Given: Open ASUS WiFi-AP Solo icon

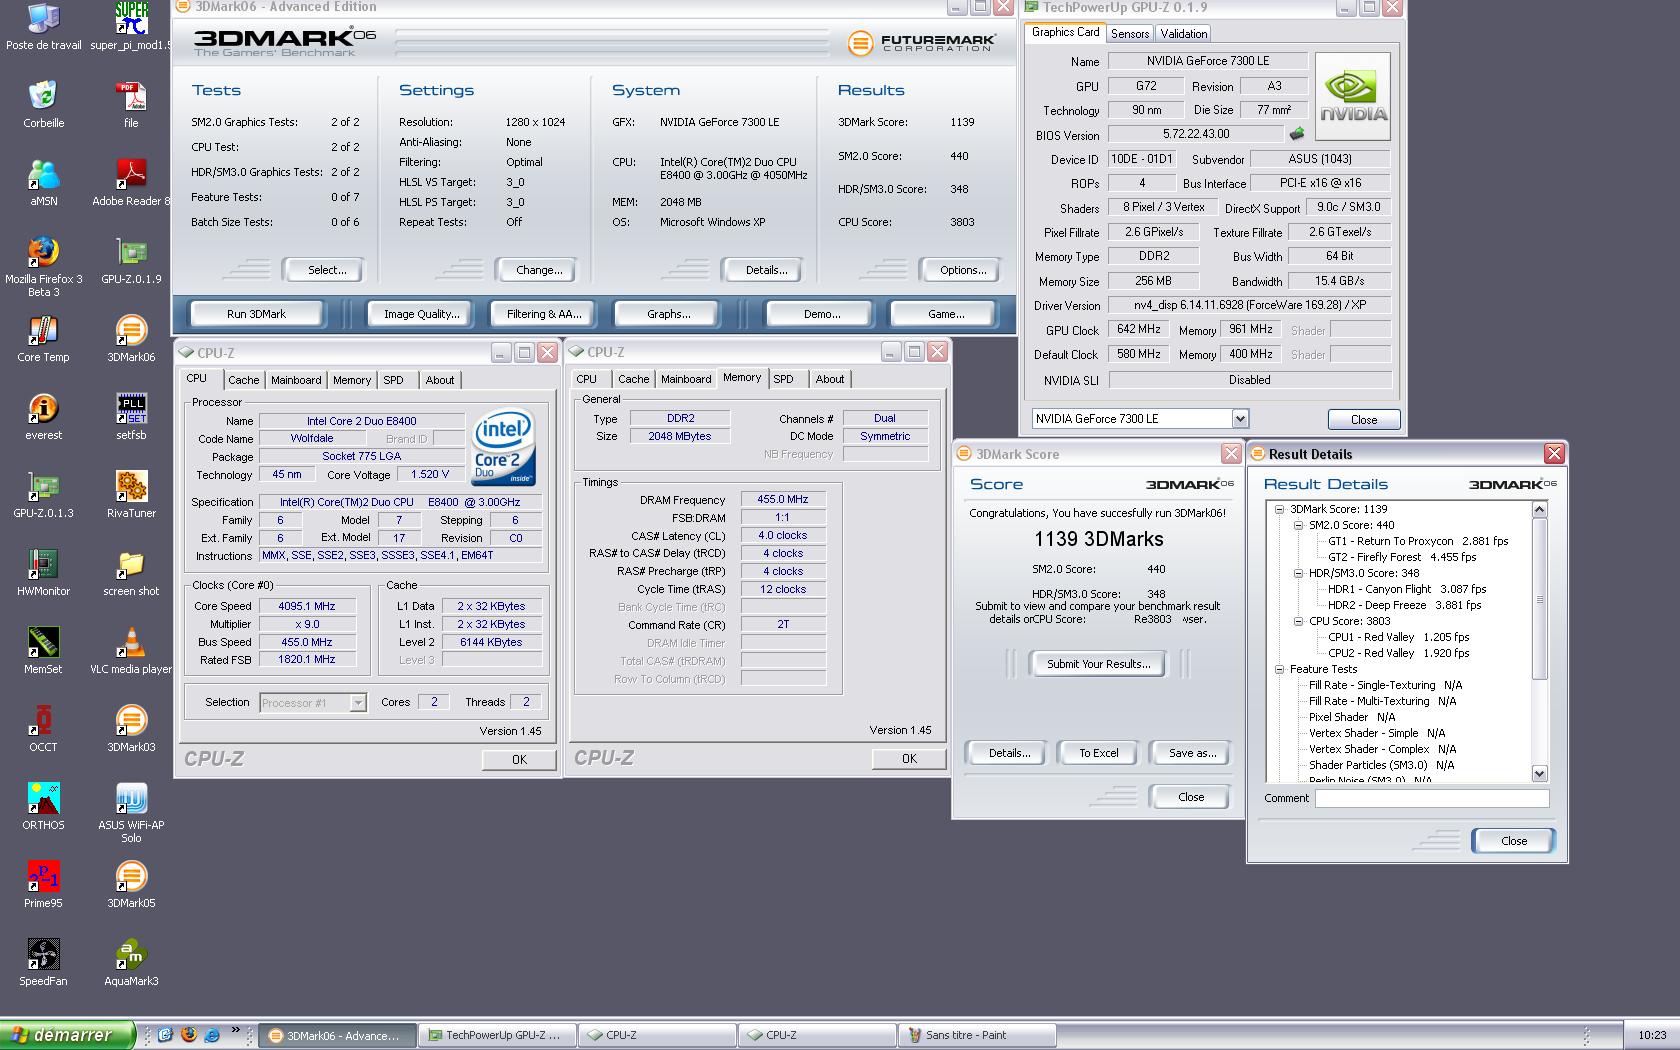Looking at the screenshot, I should pyautogui.click(x=131, y=813).
